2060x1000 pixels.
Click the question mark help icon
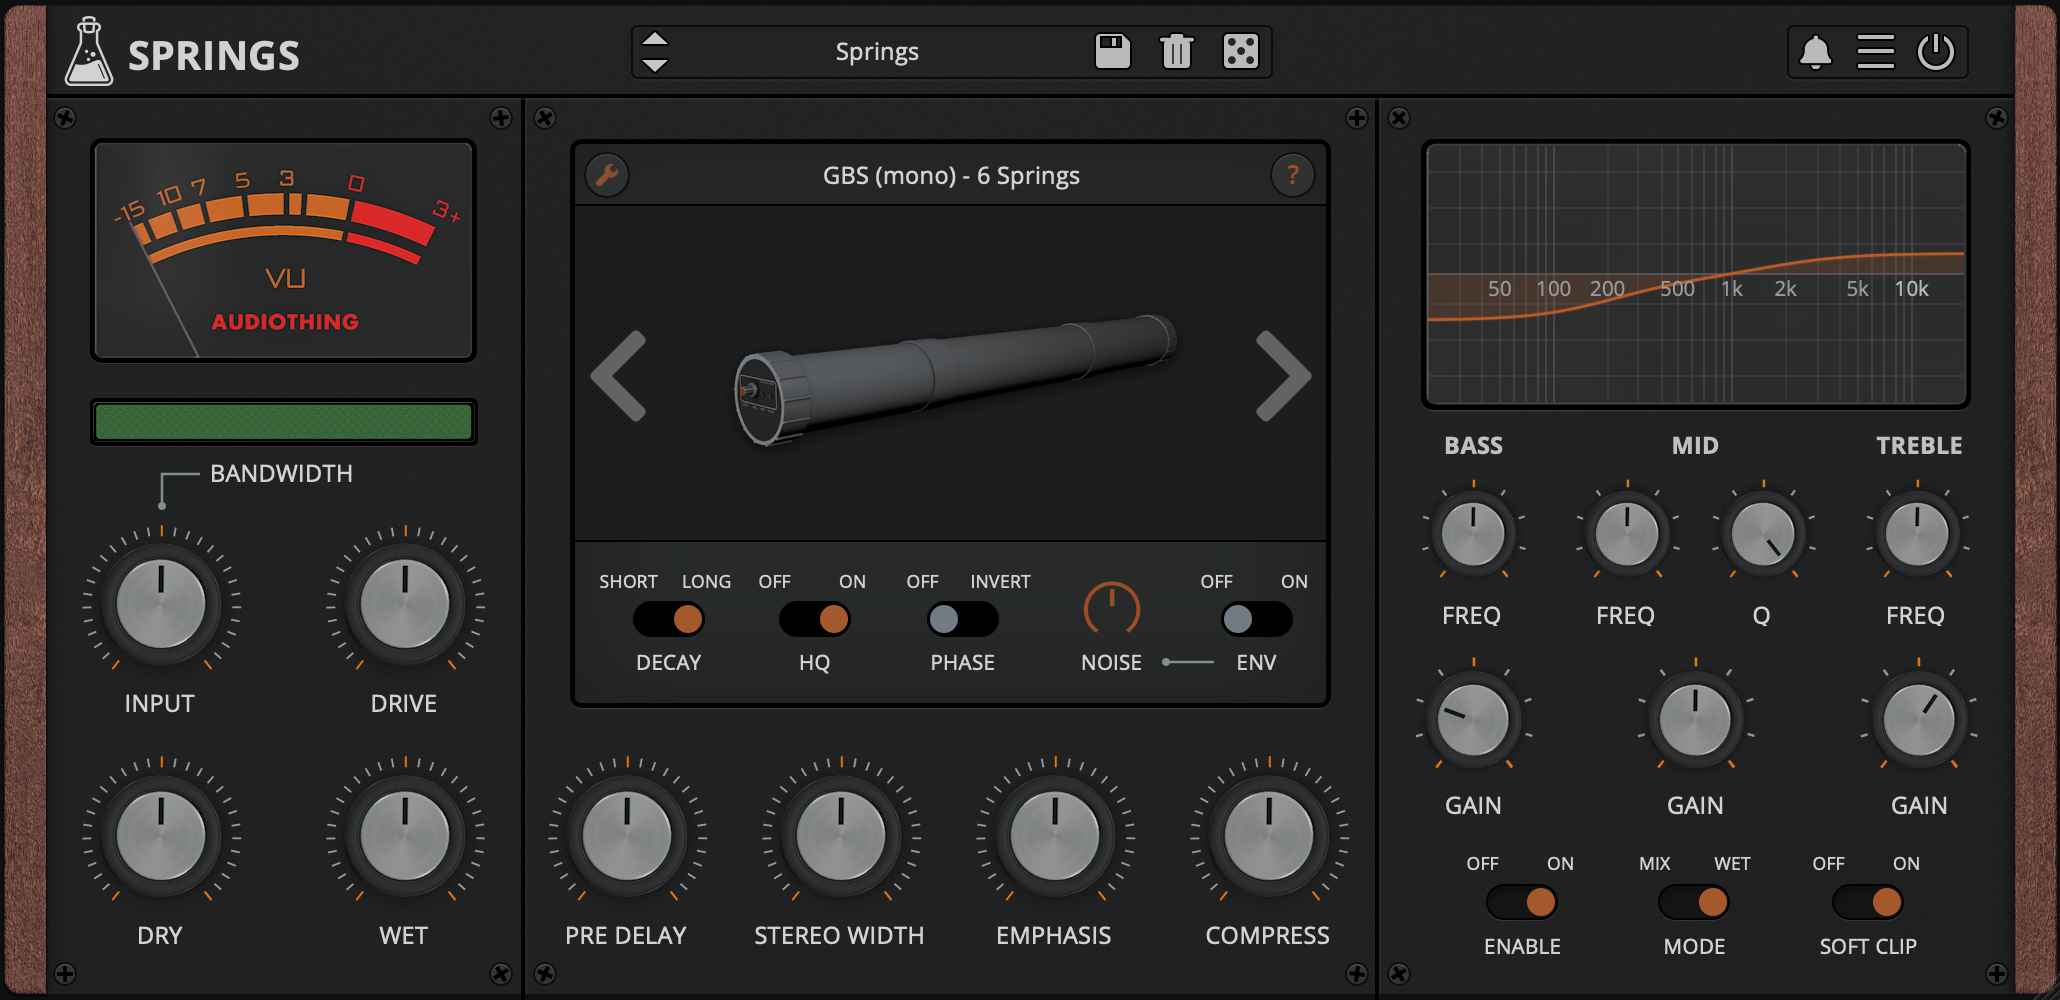click(1293, 174)
